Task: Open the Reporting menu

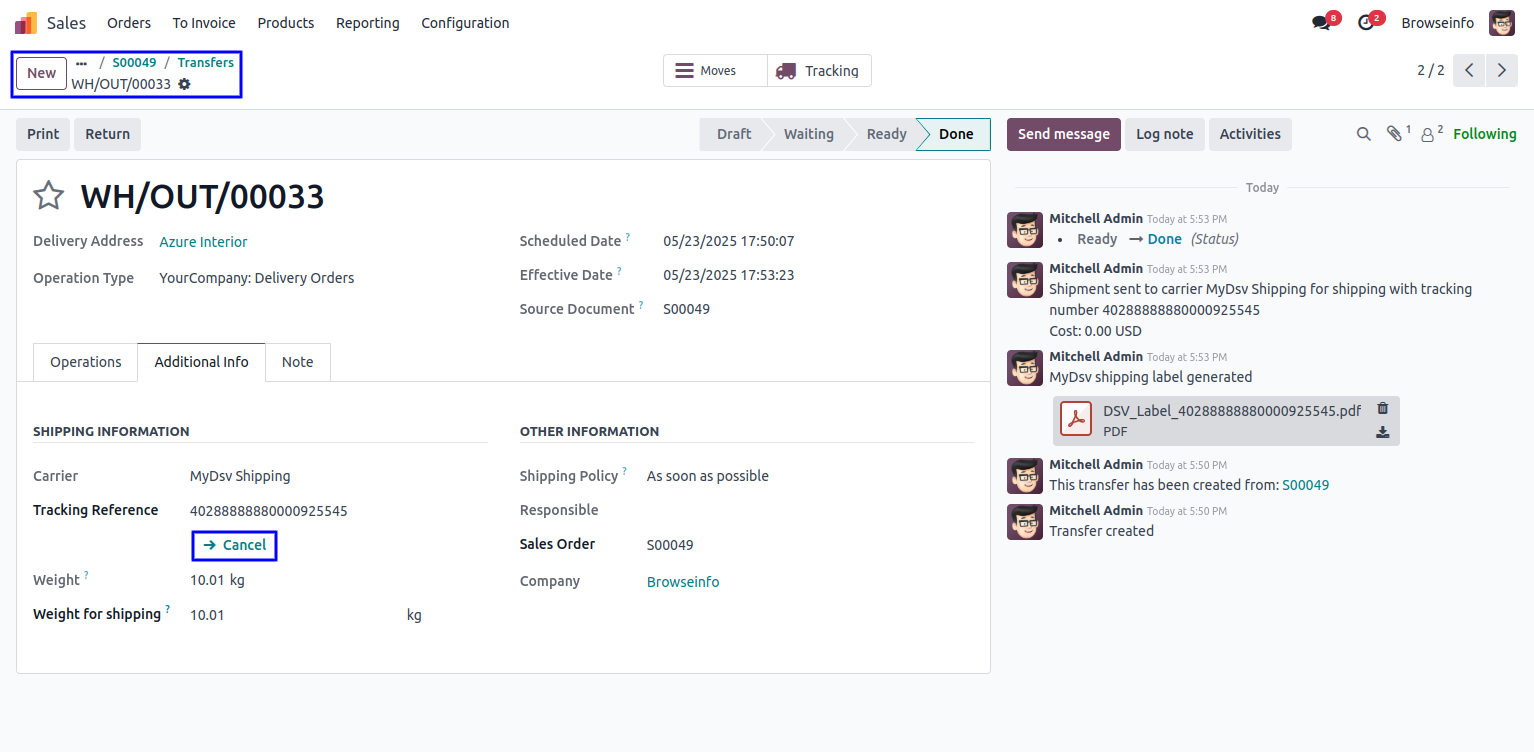Action: point(367,23)
